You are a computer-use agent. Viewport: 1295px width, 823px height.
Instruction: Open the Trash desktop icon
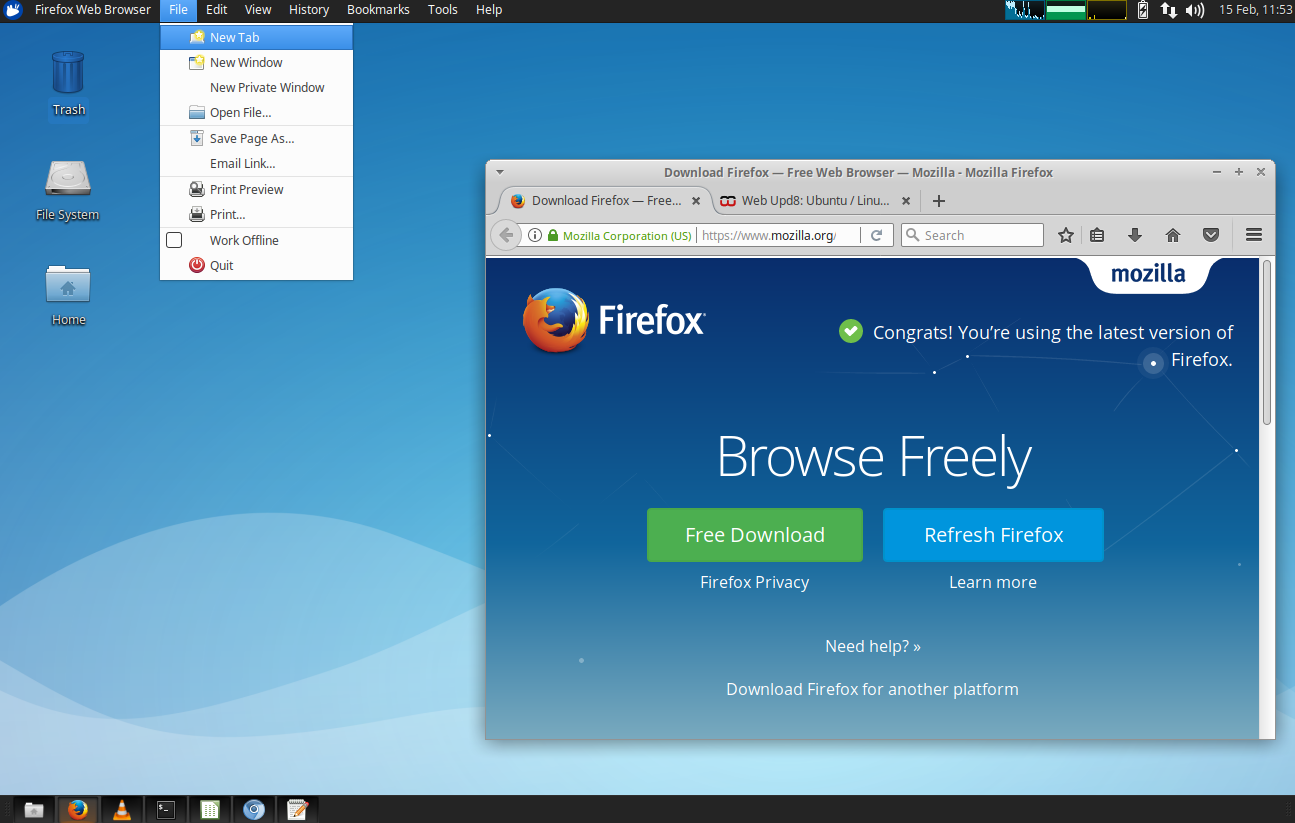[x=68, y=83]
